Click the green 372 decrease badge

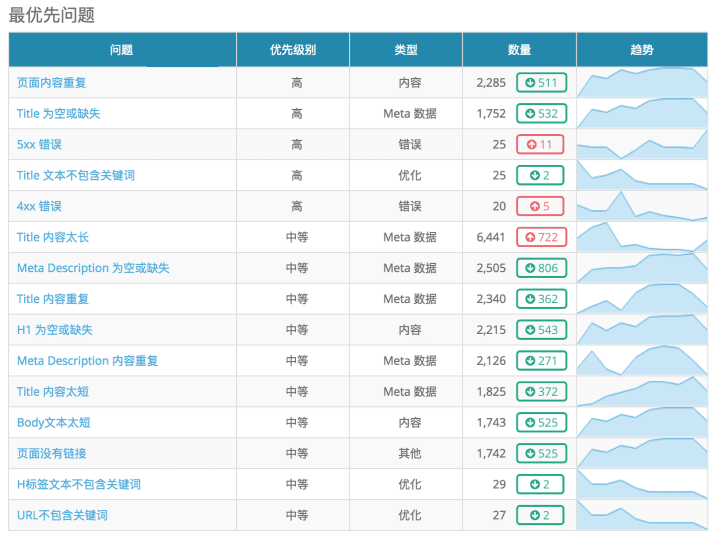[541, 392]
